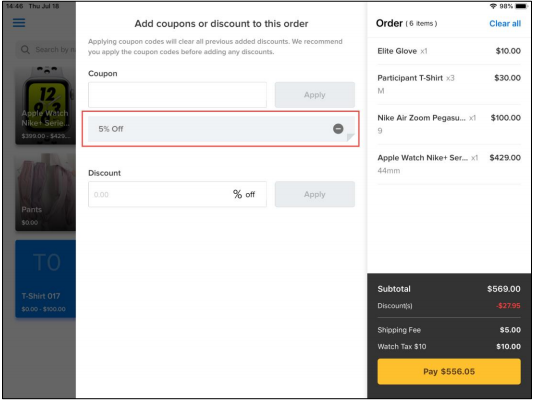533x401 pixels.
Task: Tap the battery status icon
Action: 521,6
